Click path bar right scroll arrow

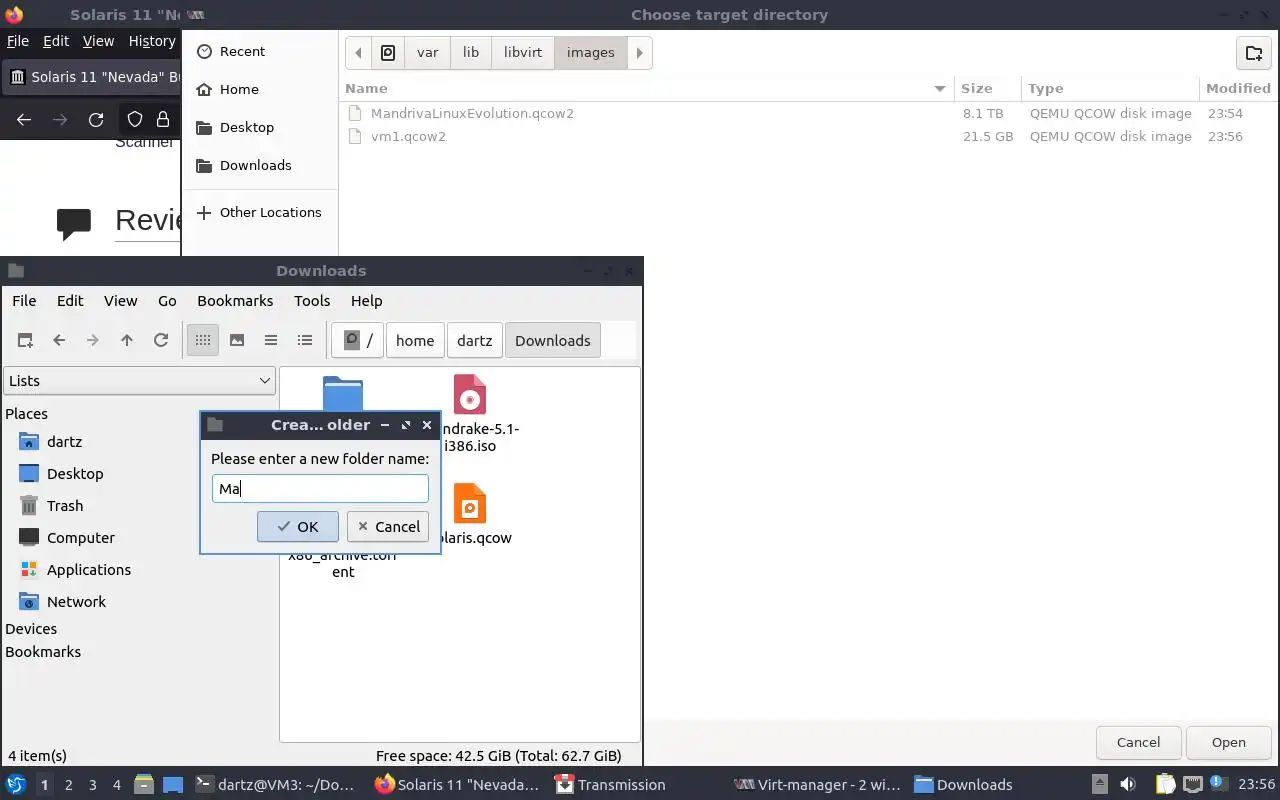point(640,52)
